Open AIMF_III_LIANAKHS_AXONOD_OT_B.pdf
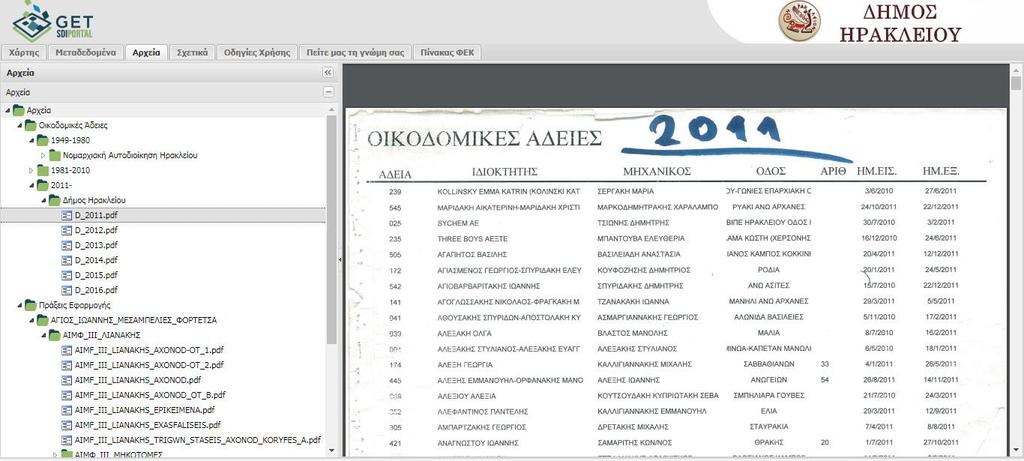This screenshot has width=1024, height=461. 150,395
